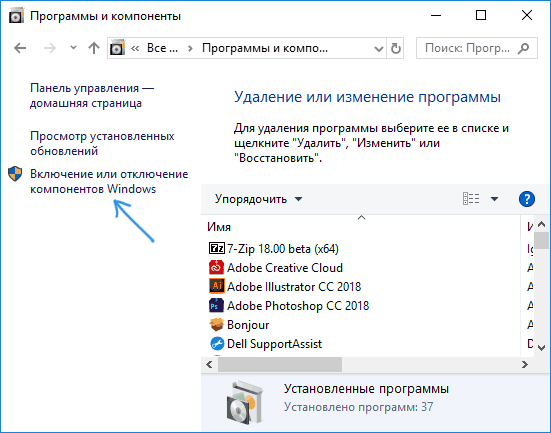Click the horizontal scrollbar left arrow
551x433 pixels.
[x=209, y=364]
